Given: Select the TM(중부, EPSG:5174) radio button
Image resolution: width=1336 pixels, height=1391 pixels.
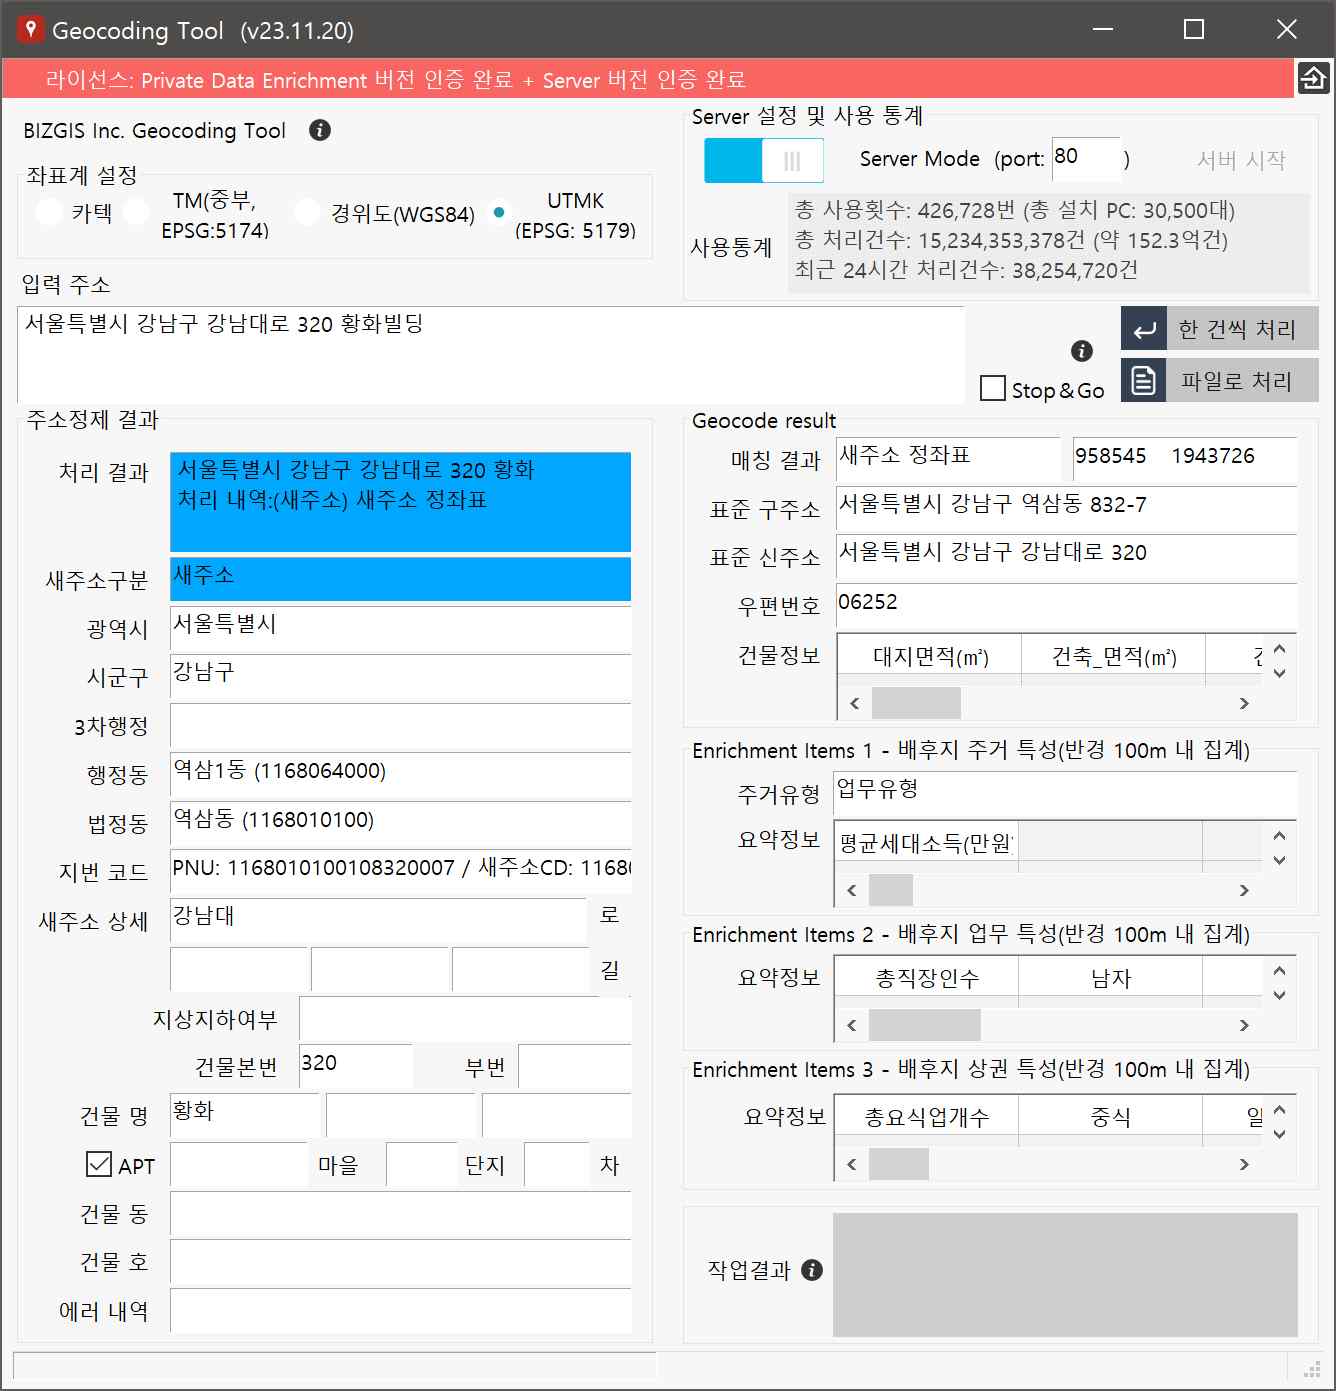Looking at the screenshot, I should click(136, 213).
